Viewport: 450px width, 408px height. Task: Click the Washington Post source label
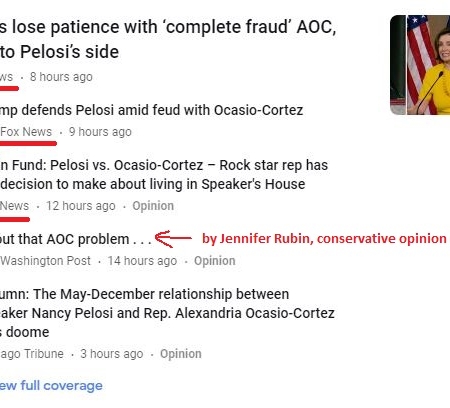click(x=45, y=261)
